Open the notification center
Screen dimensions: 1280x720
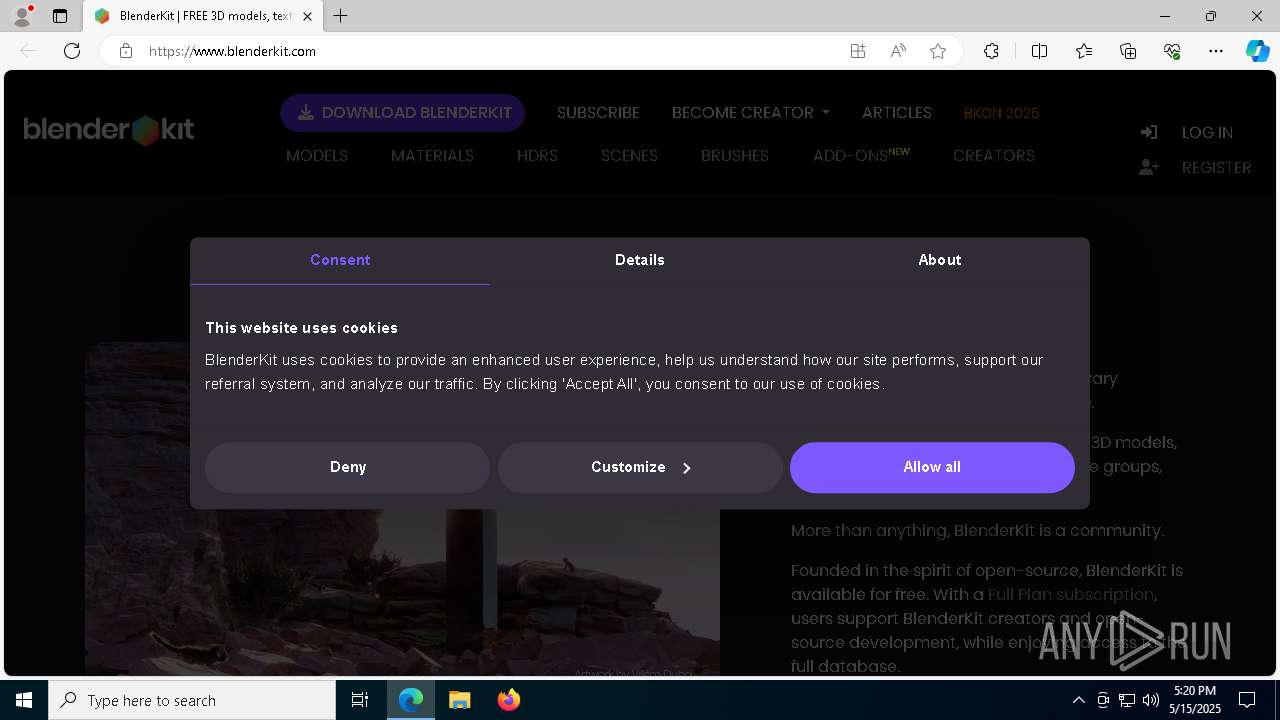(1247, 700)
